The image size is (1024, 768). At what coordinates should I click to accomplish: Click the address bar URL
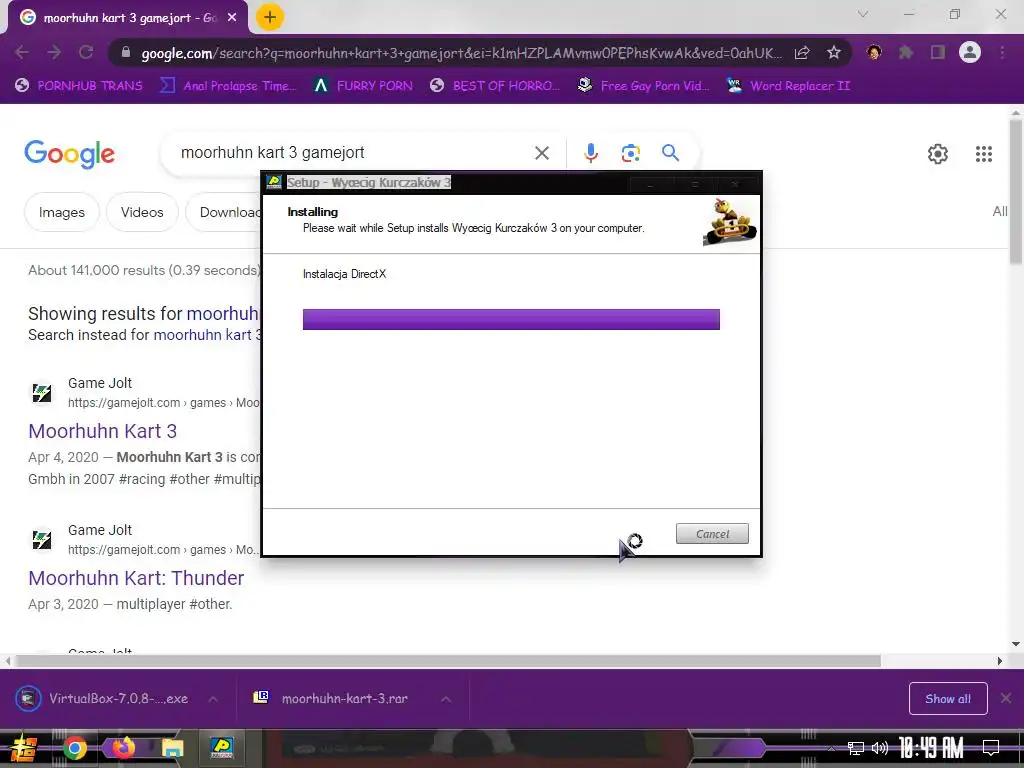click(461, 53)
